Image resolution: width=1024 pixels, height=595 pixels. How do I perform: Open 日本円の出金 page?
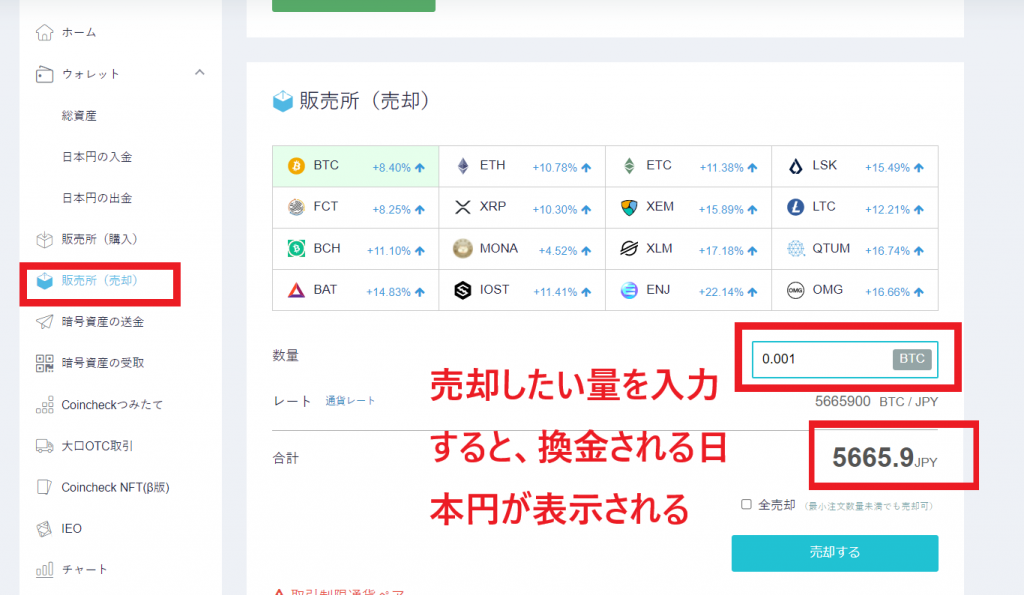(97, 198)
